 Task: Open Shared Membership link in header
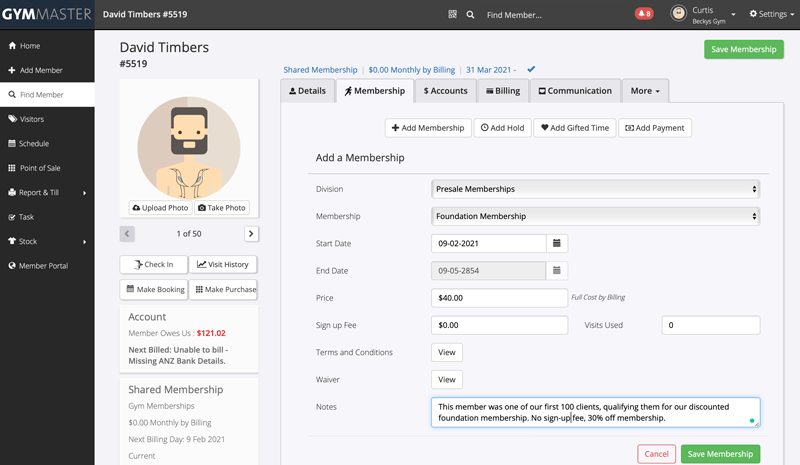[320, 70]
